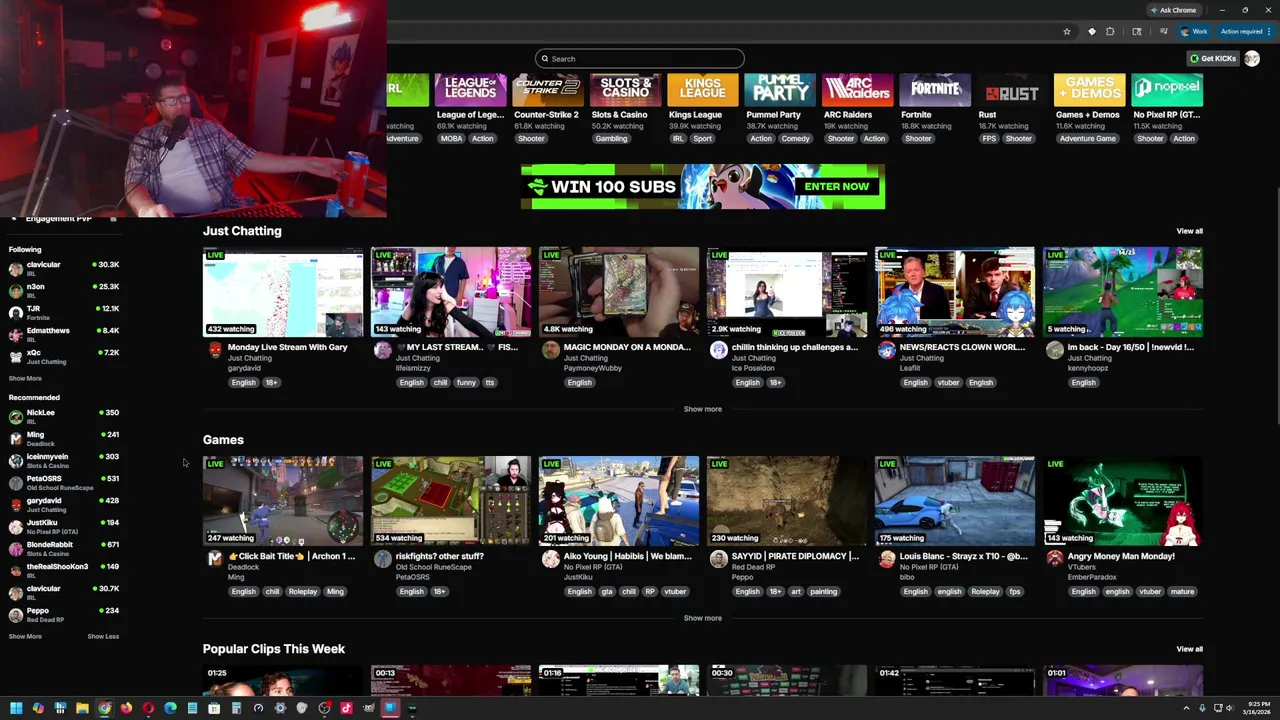Open the Kings League category
Viewport: 1280px width, 720px height.
click(702, 91)
